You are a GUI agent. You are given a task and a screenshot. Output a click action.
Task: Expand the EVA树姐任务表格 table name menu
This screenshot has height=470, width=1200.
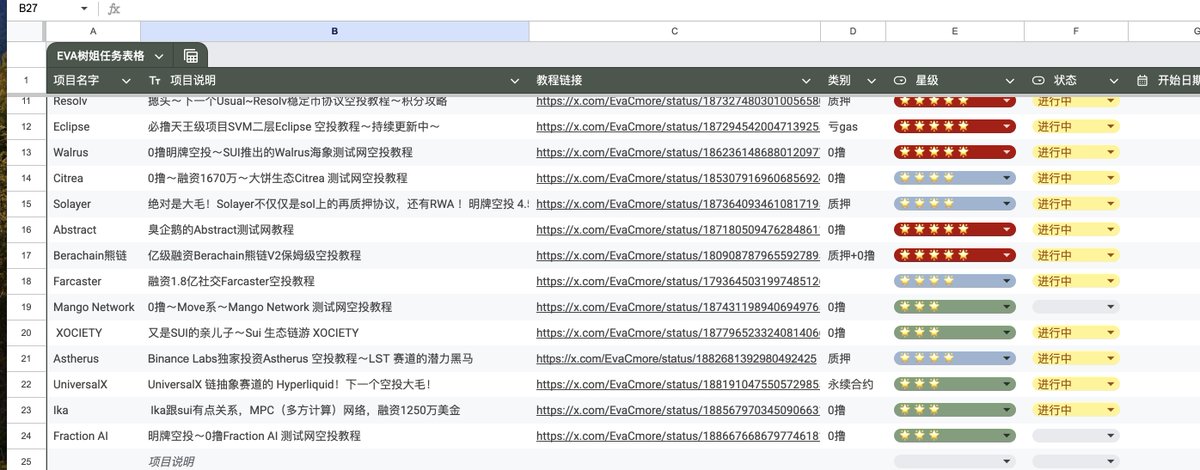[159, 56]
